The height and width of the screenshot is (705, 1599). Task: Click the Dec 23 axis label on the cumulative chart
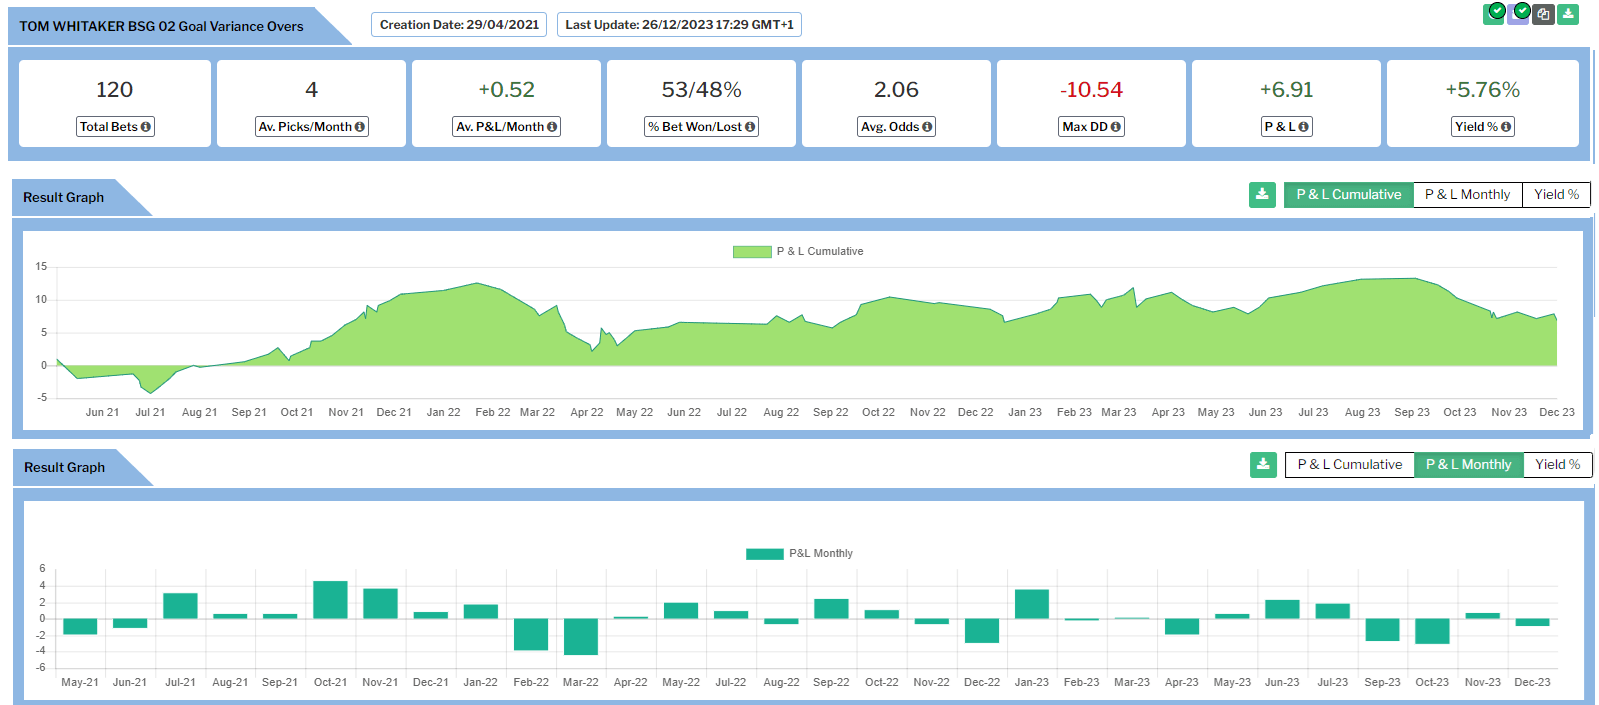click(x=1557, y=412)
